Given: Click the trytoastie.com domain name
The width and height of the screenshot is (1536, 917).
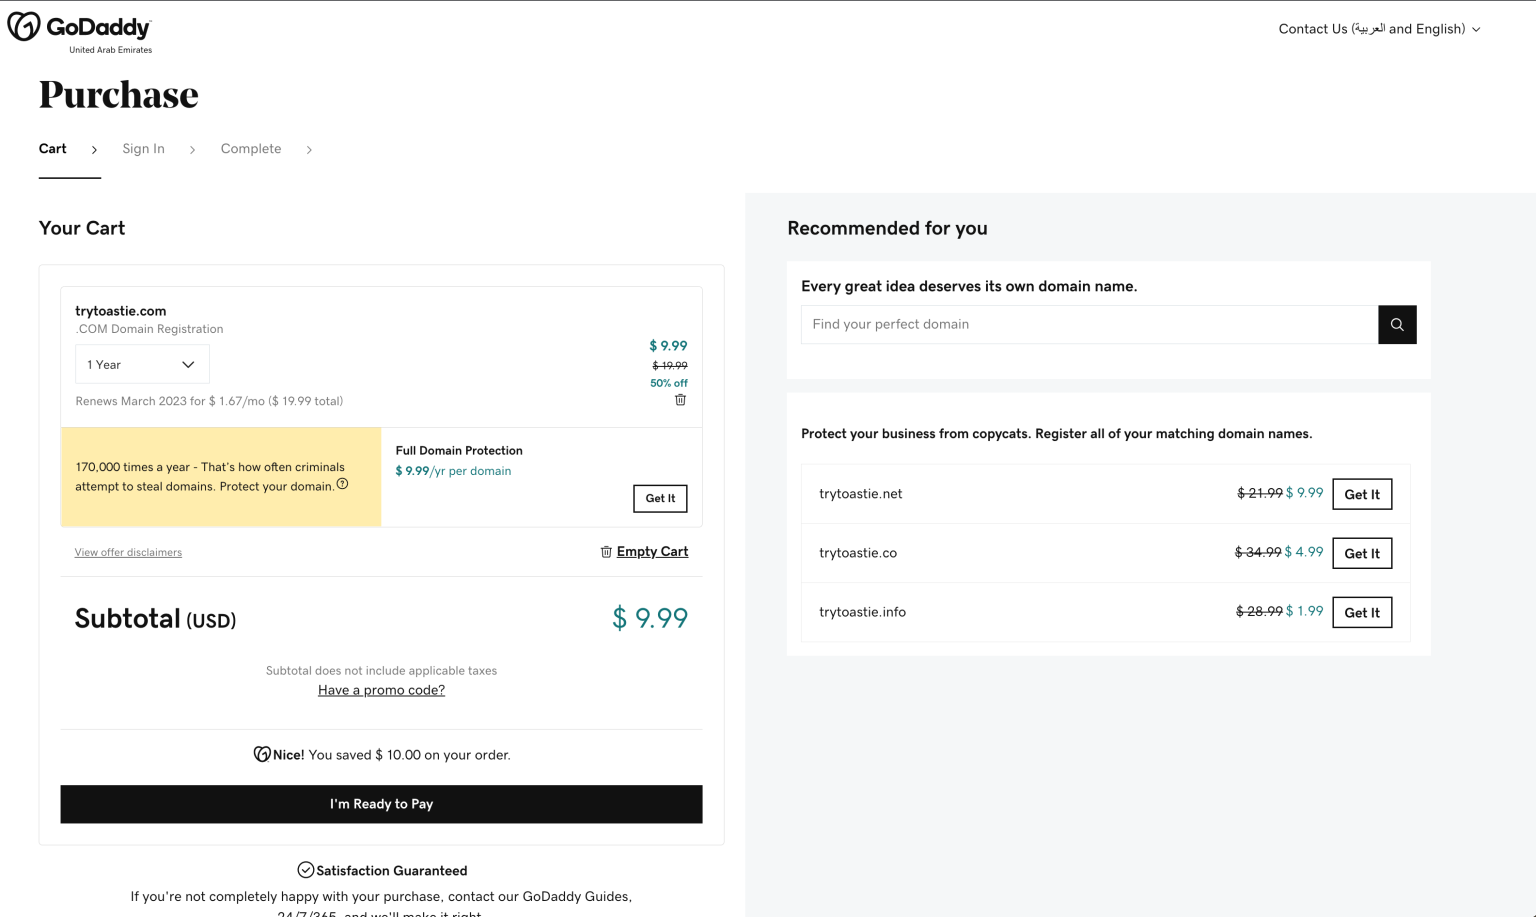Looking at the screenshot, I should [x=121, y=311].
